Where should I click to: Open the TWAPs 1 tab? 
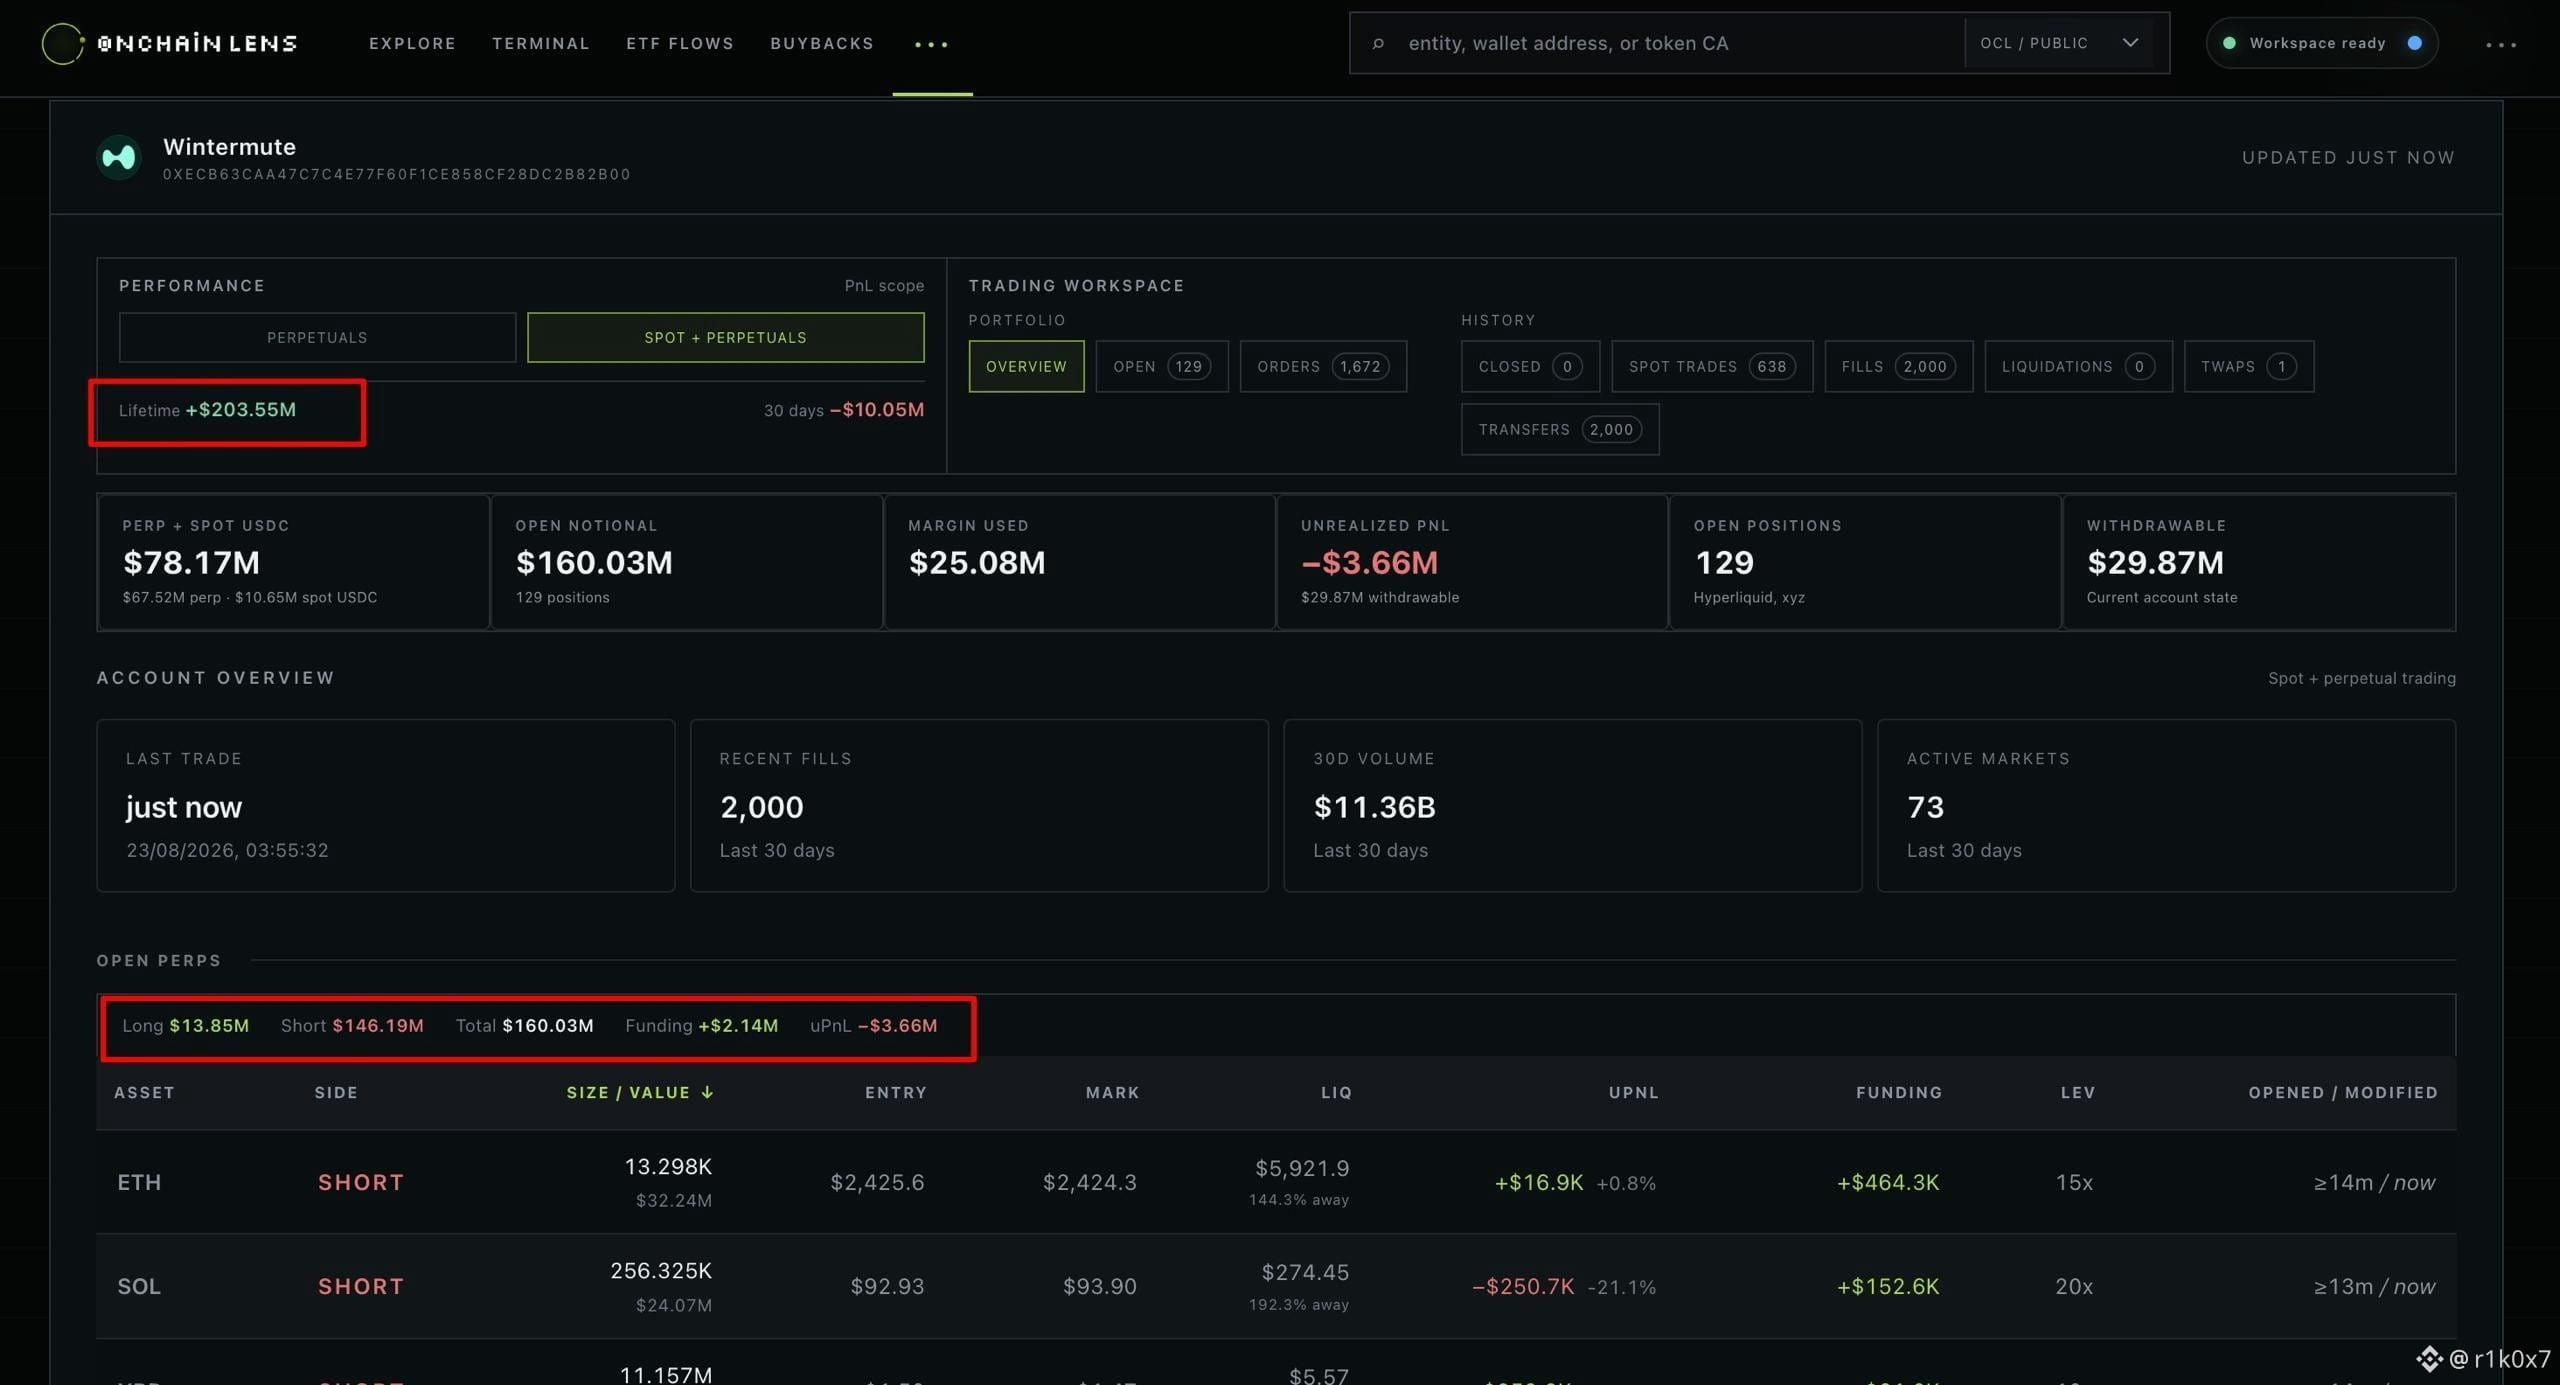tap(2249, 366)
